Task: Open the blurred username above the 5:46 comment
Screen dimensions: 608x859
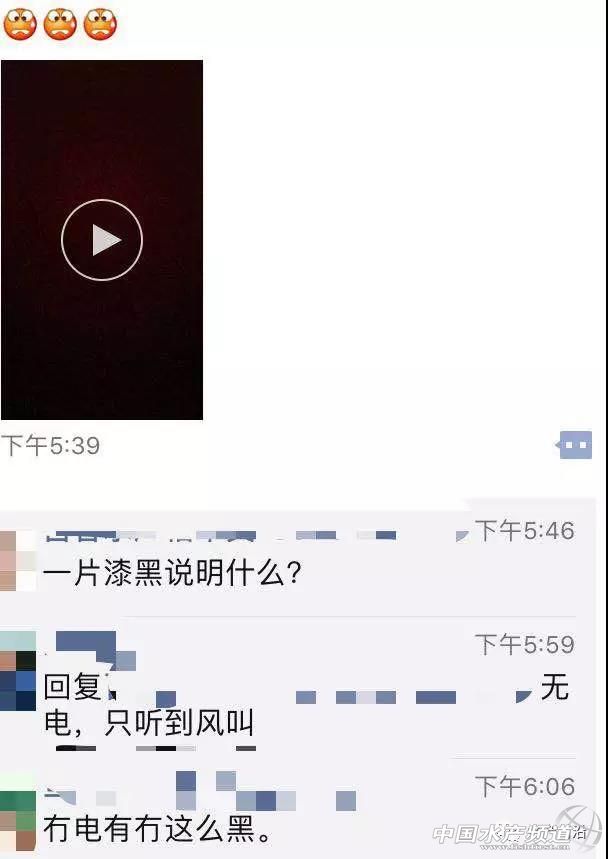Action: (219, 535)
